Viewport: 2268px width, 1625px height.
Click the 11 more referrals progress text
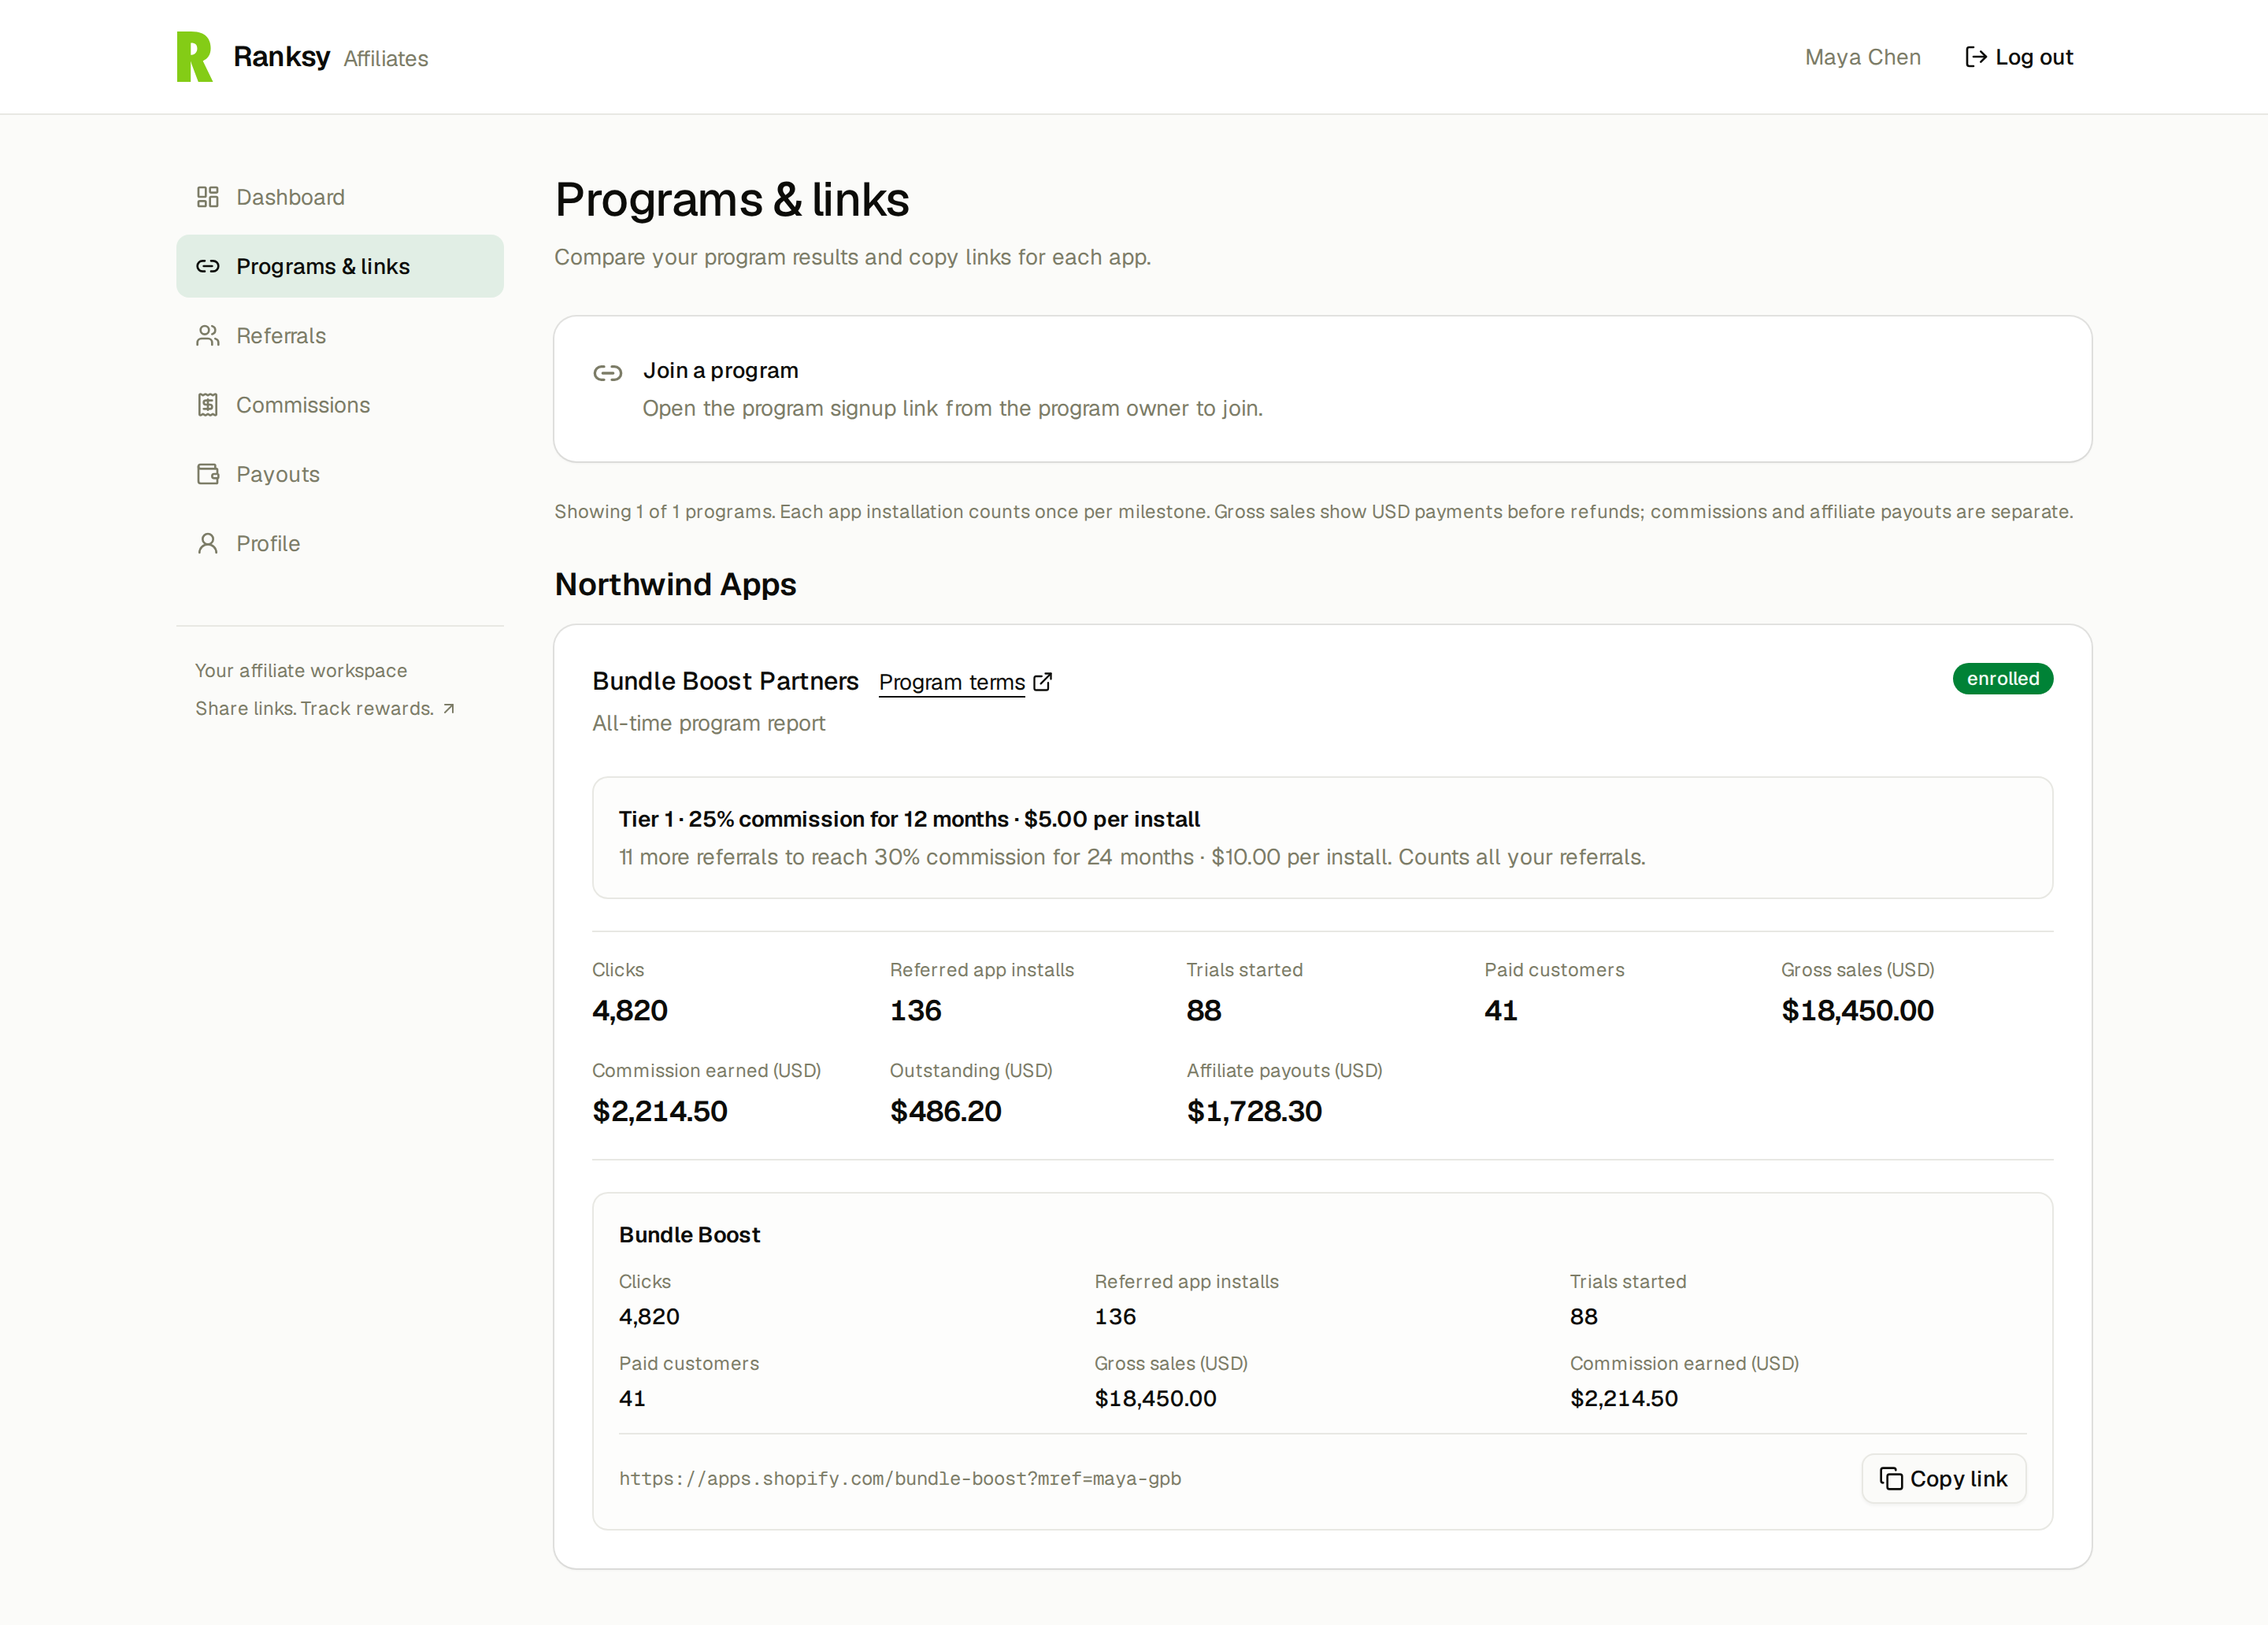pos(1132,857)
